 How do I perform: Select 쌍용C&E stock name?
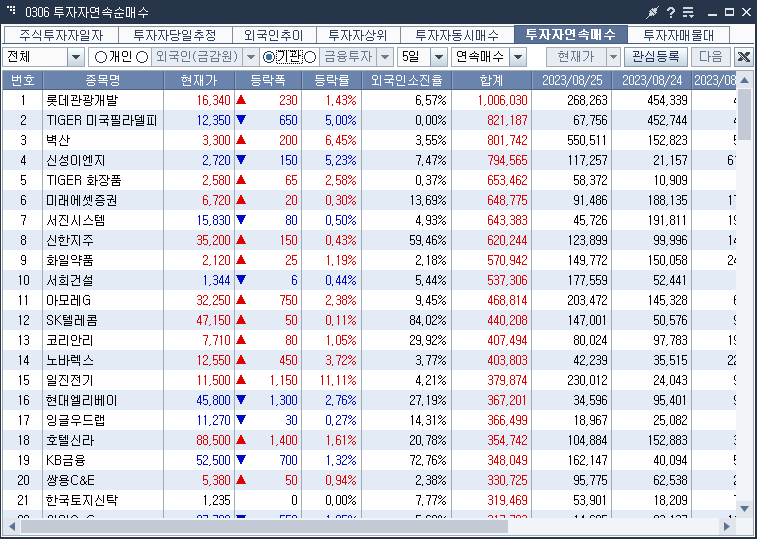[x=70, y=480]
